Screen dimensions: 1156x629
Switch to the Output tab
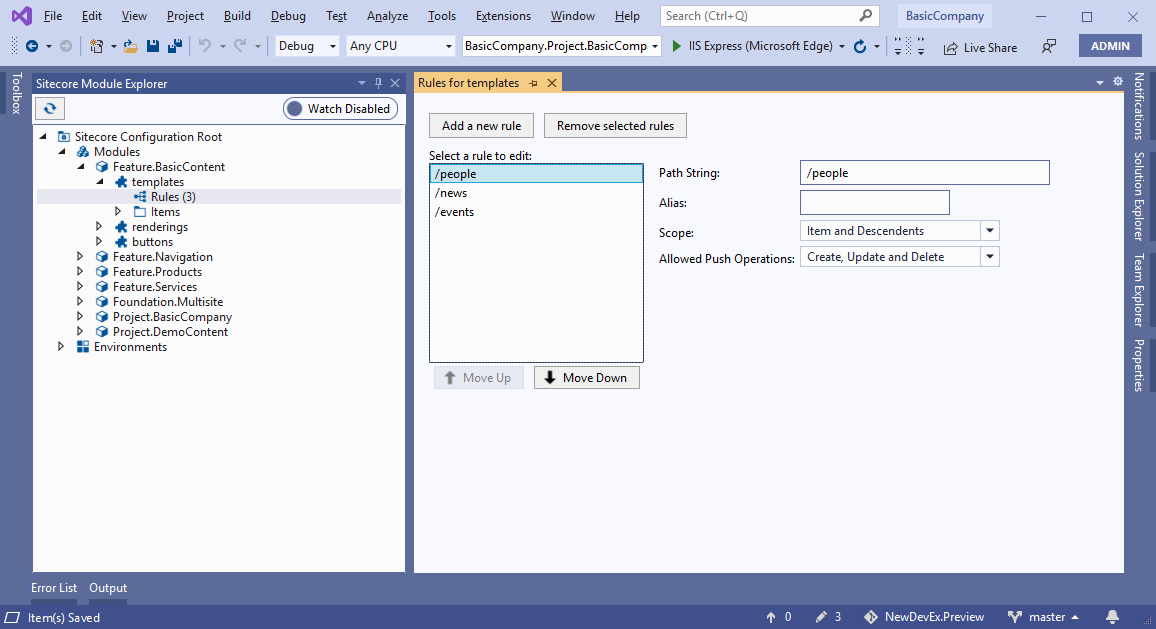108,588
